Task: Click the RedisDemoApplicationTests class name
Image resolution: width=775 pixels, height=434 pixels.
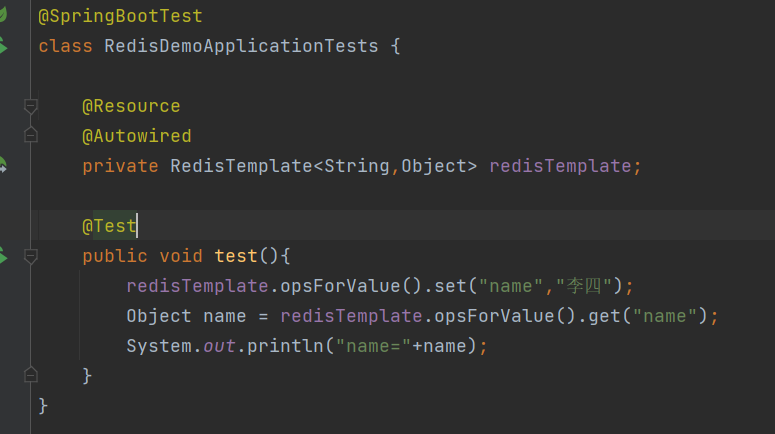Action: coord(241,46)
